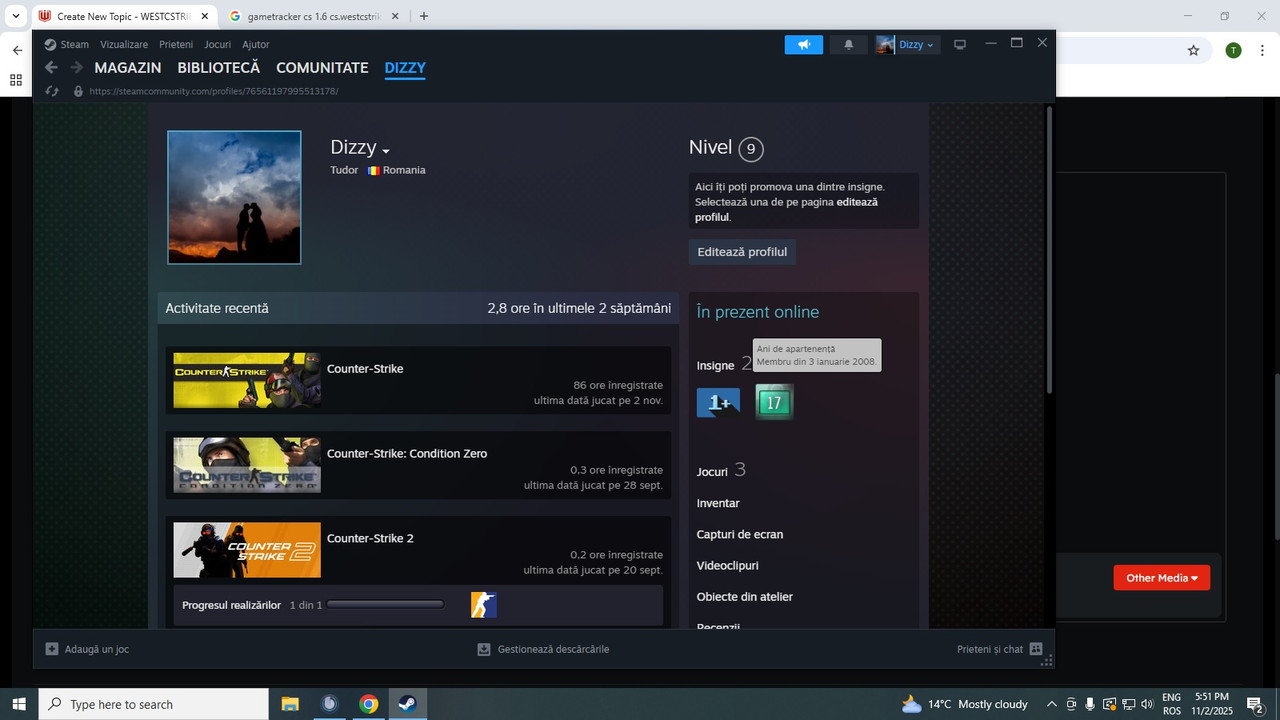Screen dimensions: 1280x720
Task: Click the CS2 achievement icon
Action: [x=484, y=605]
